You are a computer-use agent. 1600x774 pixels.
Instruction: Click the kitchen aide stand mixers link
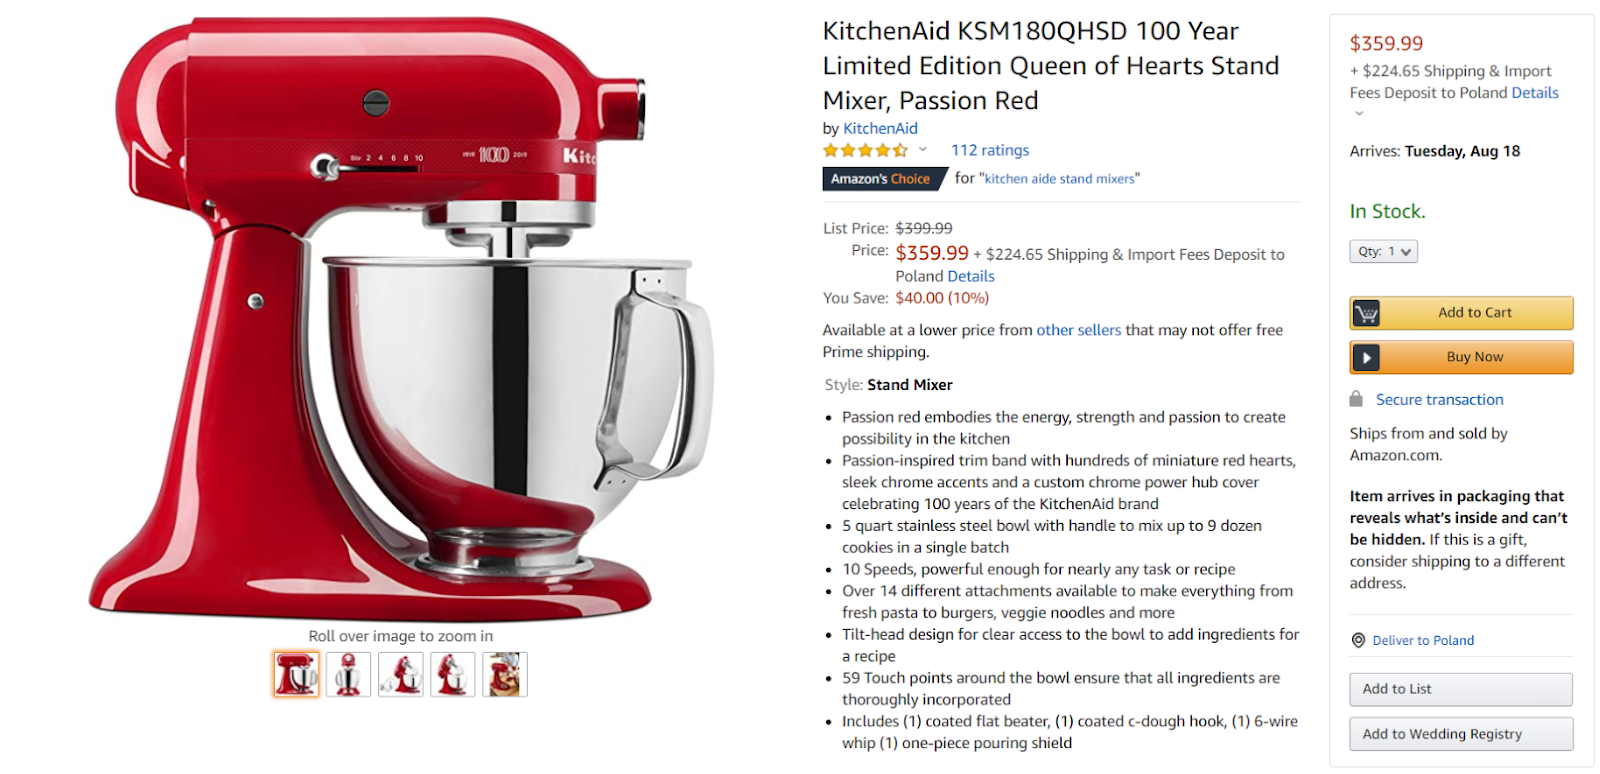pyautogui.click(x=1060, y=179)
